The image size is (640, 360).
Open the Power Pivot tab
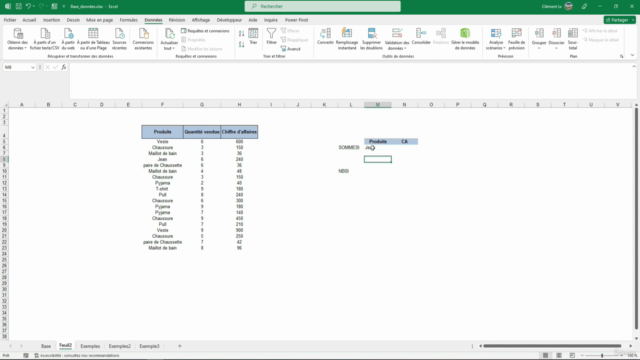click(x=296, y=20)
